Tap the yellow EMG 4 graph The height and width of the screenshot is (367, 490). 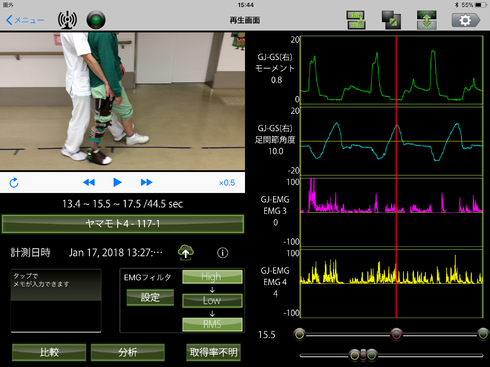[392, 283]
